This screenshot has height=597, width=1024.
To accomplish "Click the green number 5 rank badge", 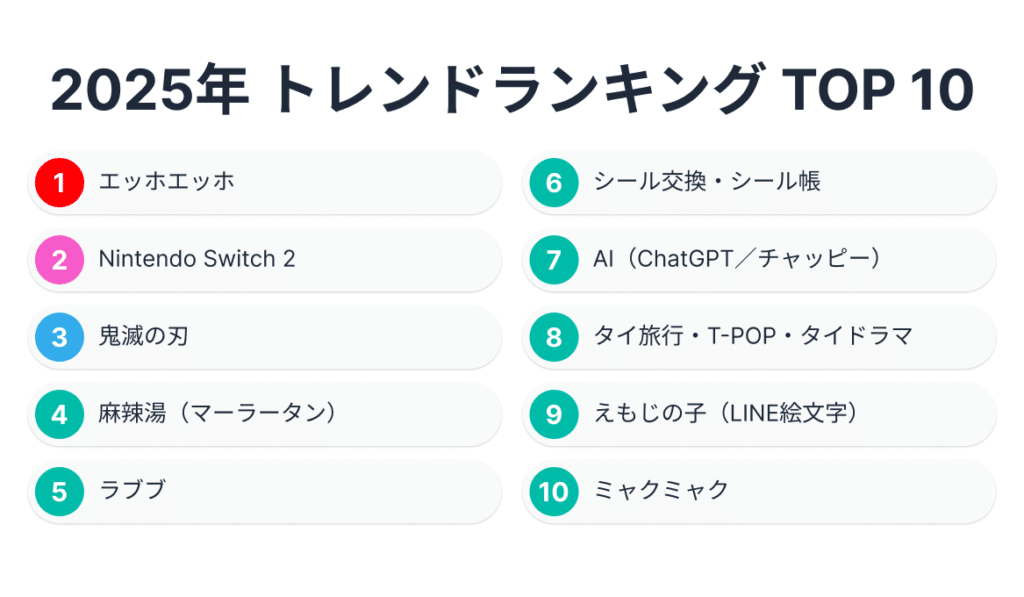I will click(60, 491).
